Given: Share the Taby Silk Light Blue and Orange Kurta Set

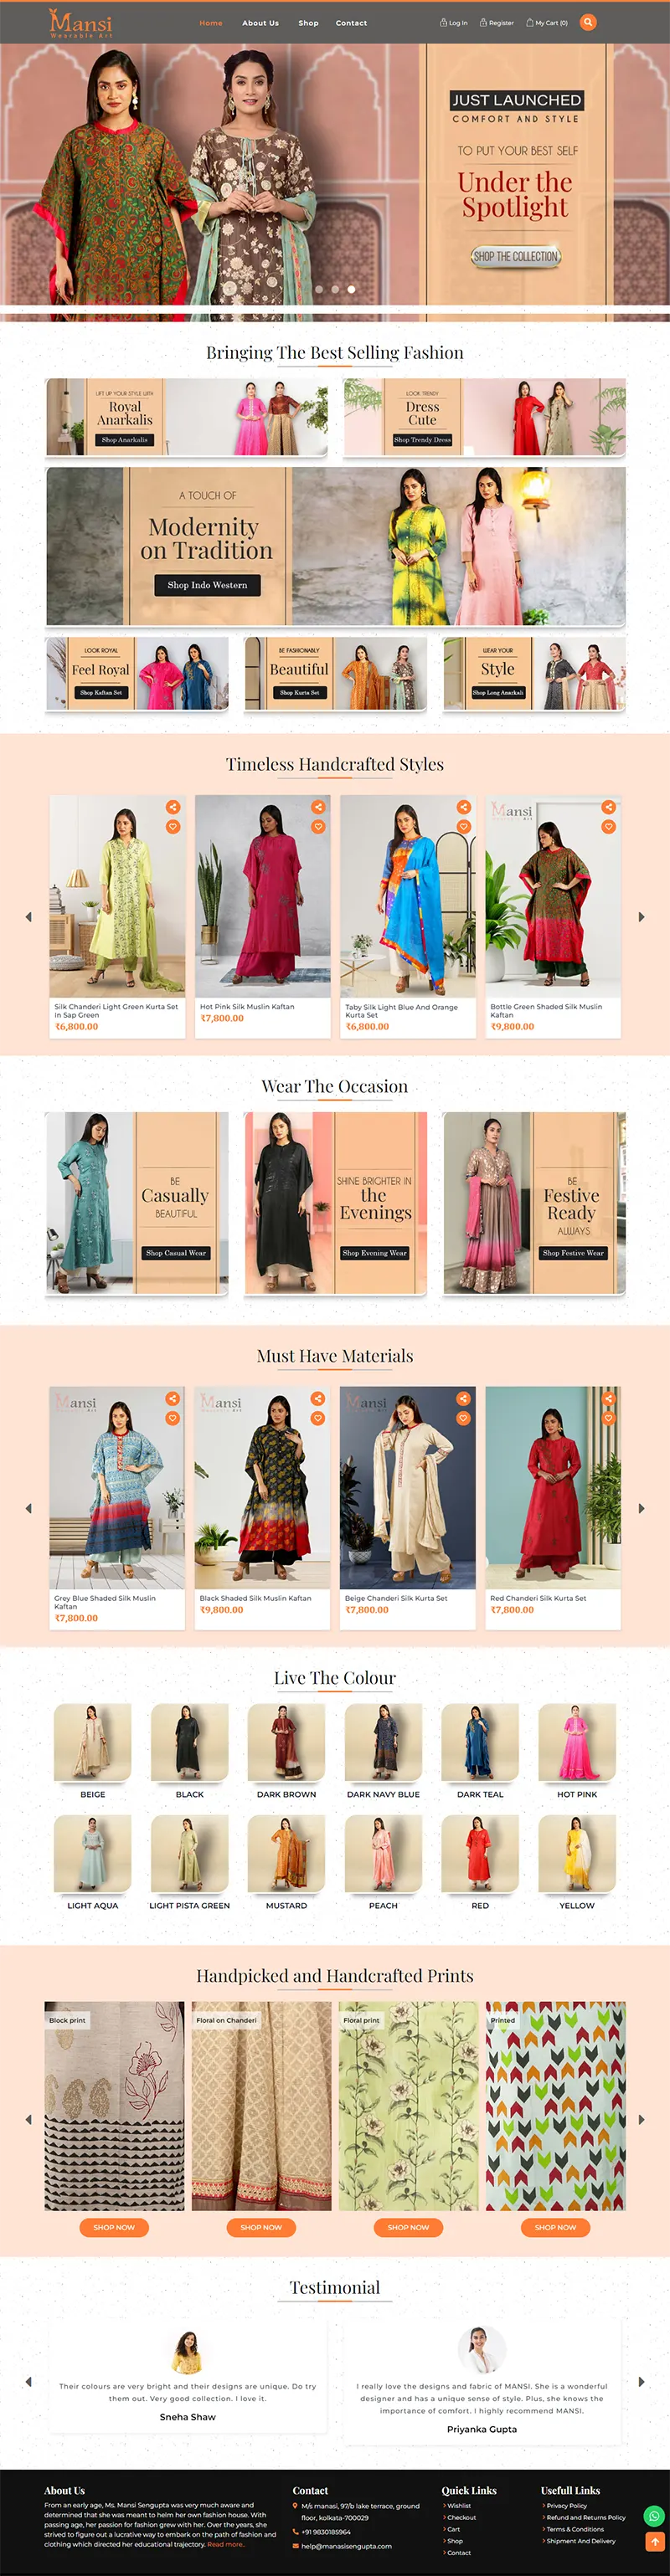Looking at the screenshot, I should [x=463, y=807].
